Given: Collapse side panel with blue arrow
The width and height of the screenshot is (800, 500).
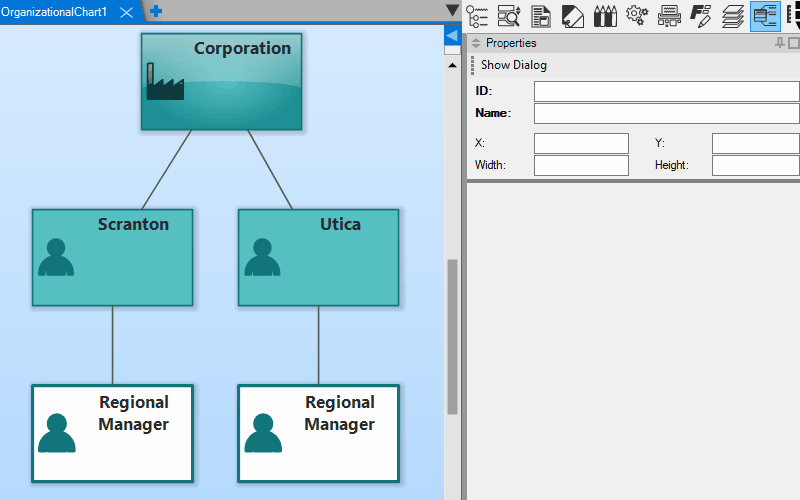Looking at the screenshot, I should click(x=451, y=36).
